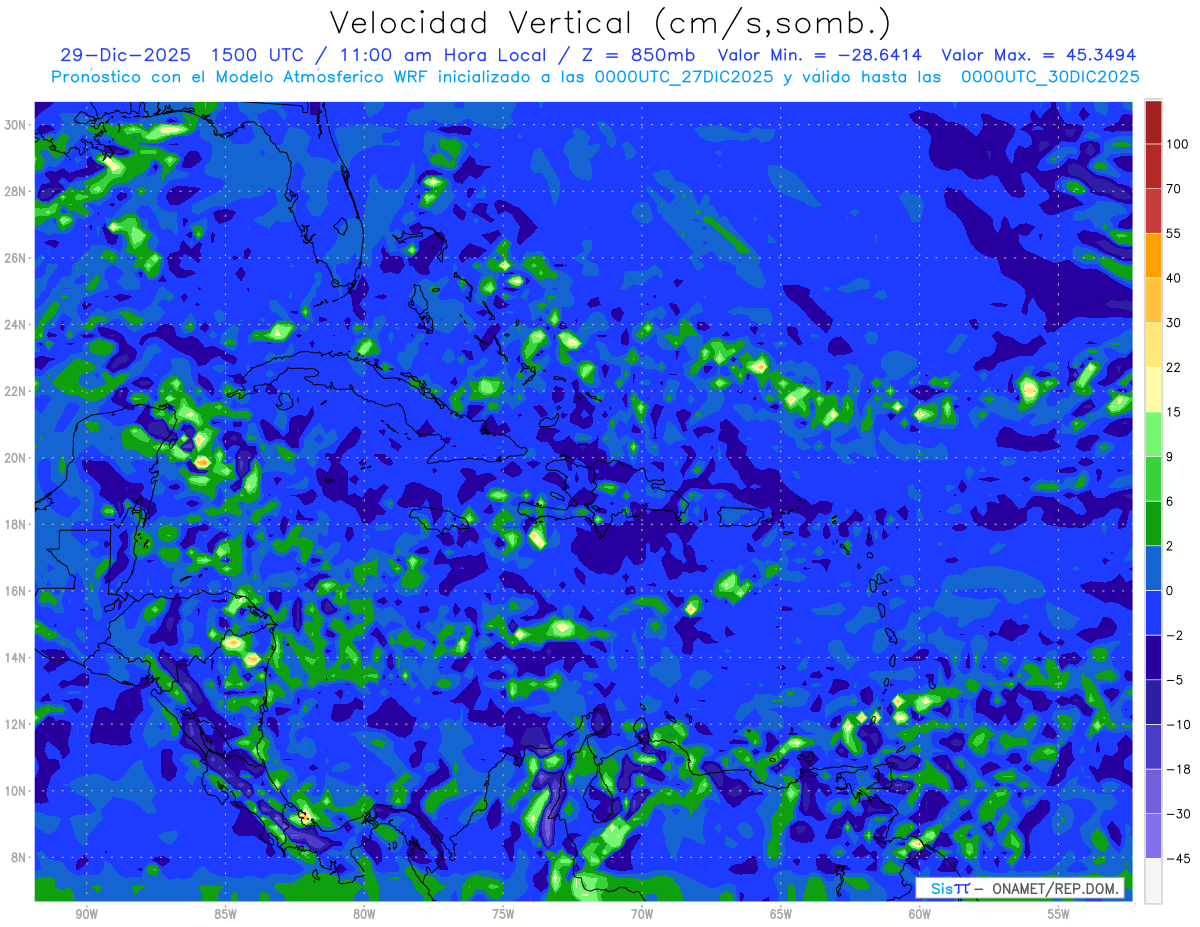Click the "Velocidad Vertical (cm/s,somb.)" title

610,23
